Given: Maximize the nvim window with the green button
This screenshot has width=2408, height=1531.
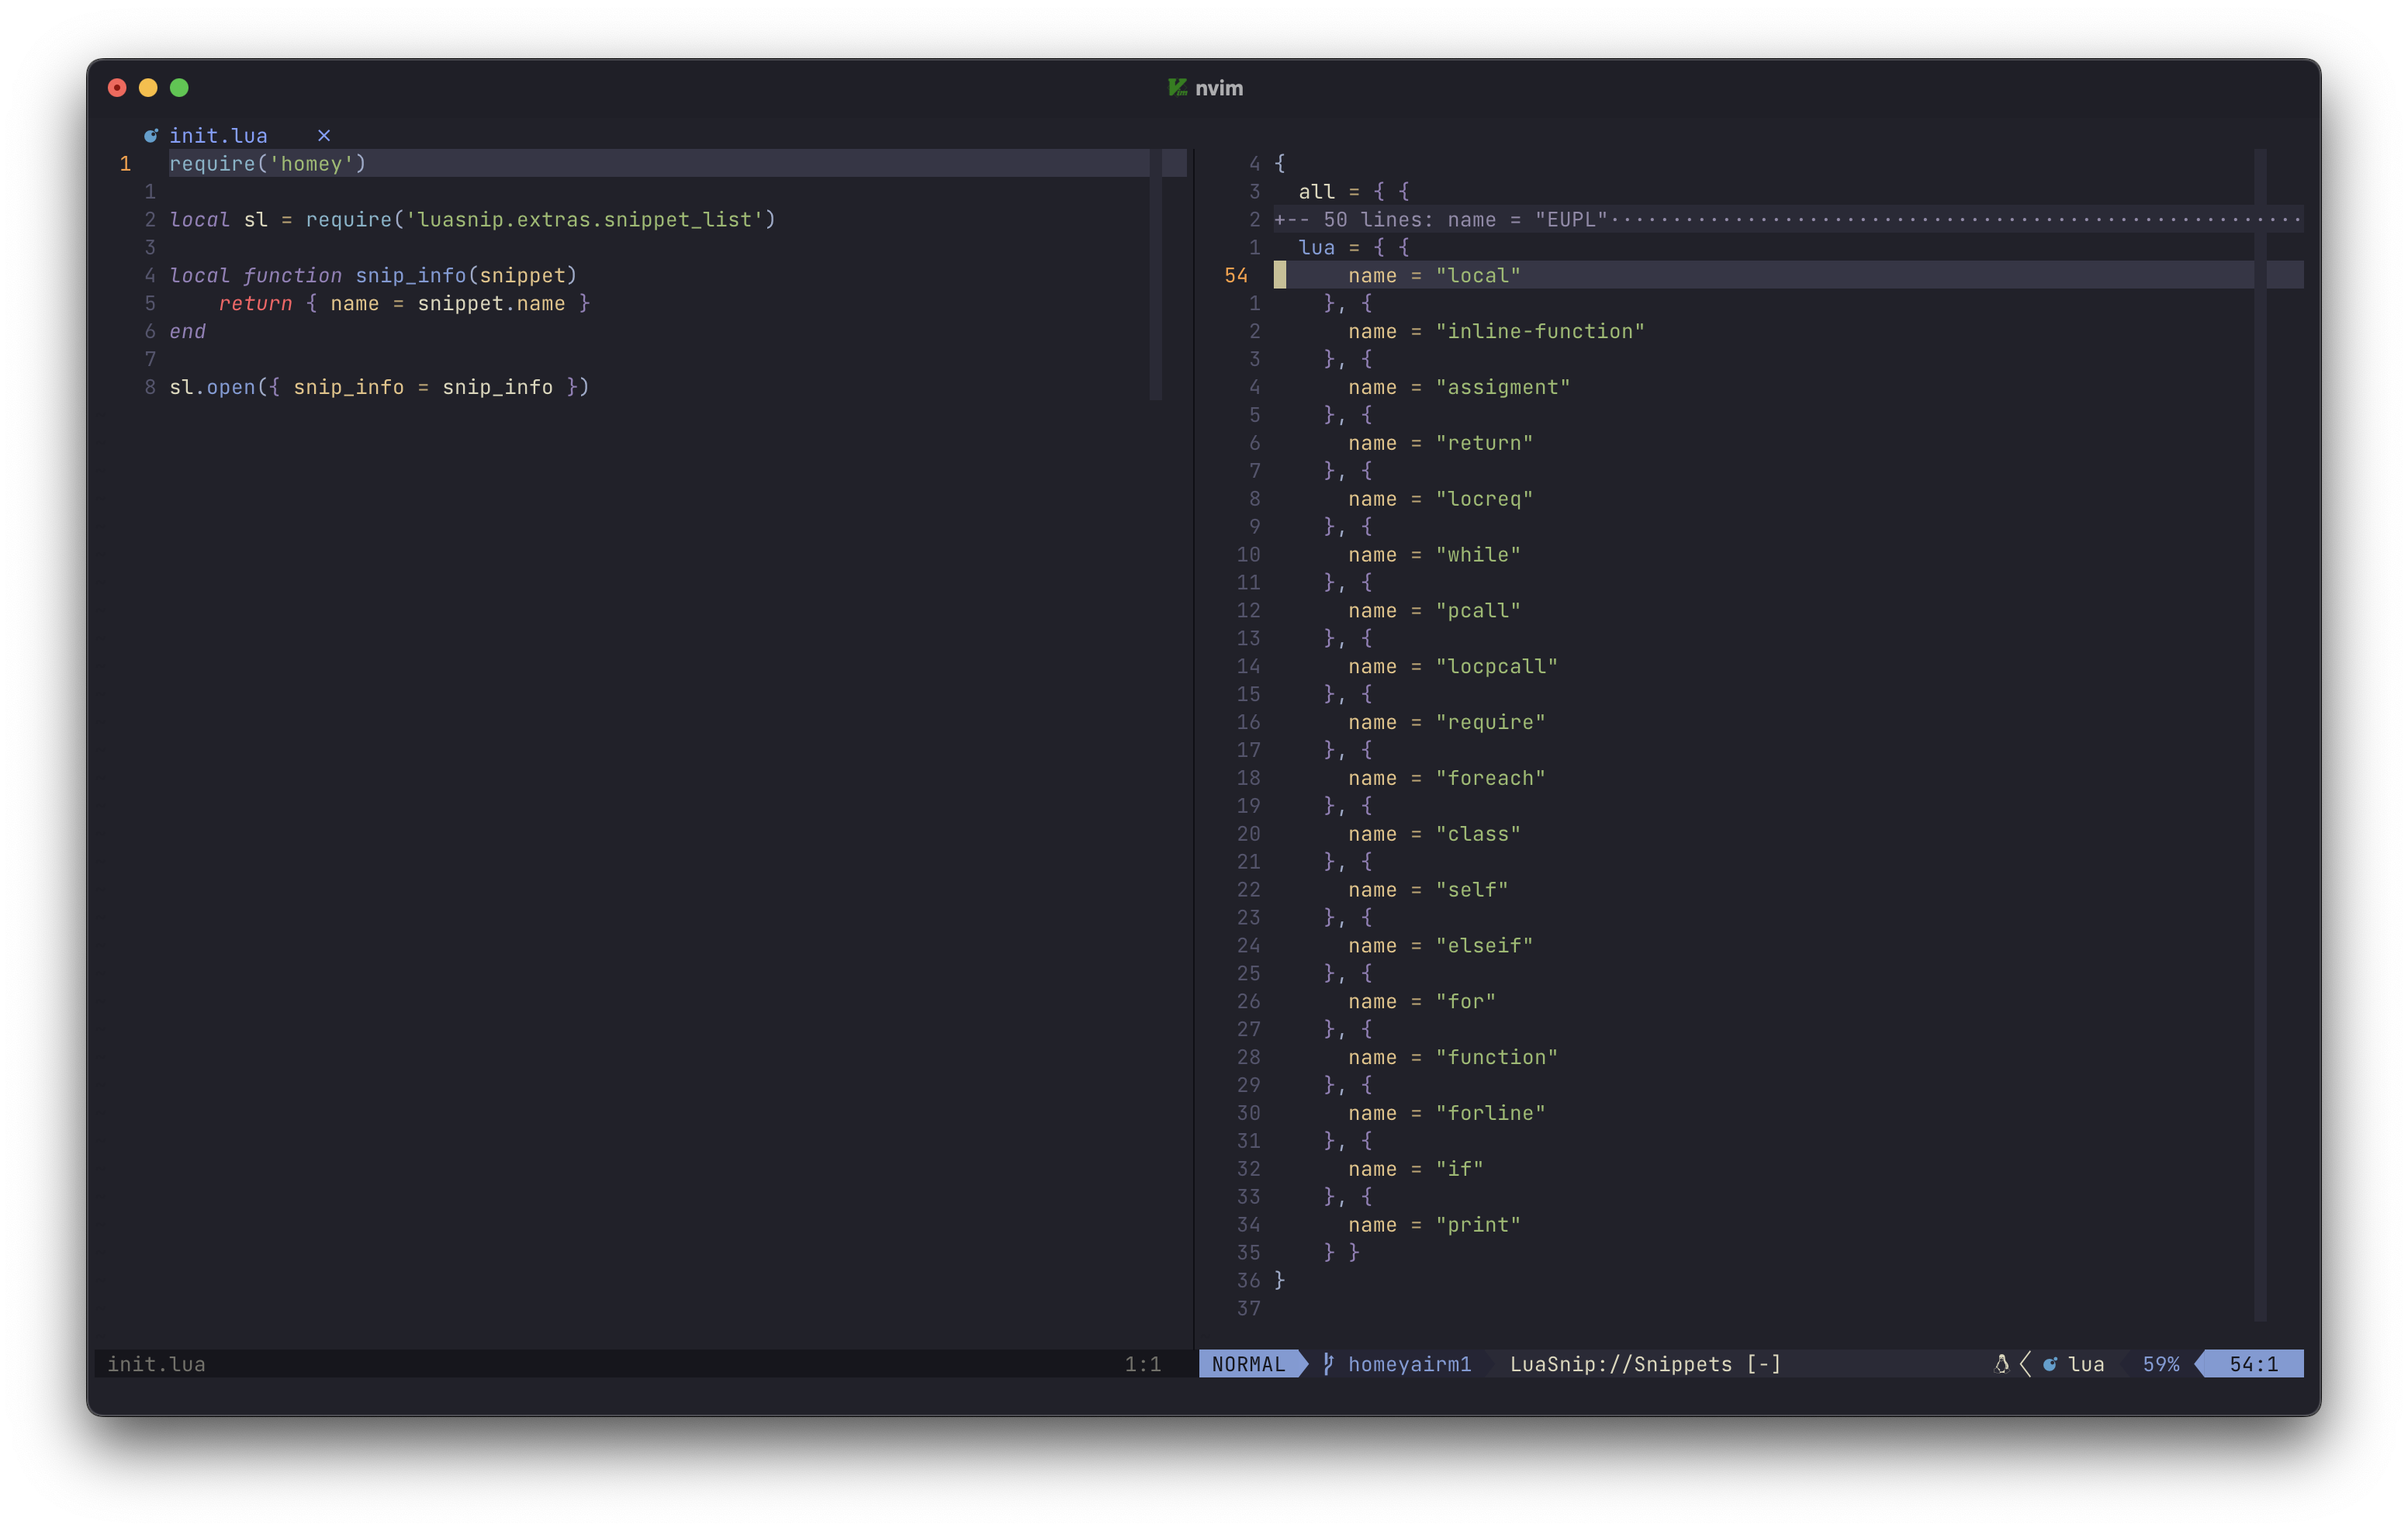Looking at the screenshot, I should [179, 88].
